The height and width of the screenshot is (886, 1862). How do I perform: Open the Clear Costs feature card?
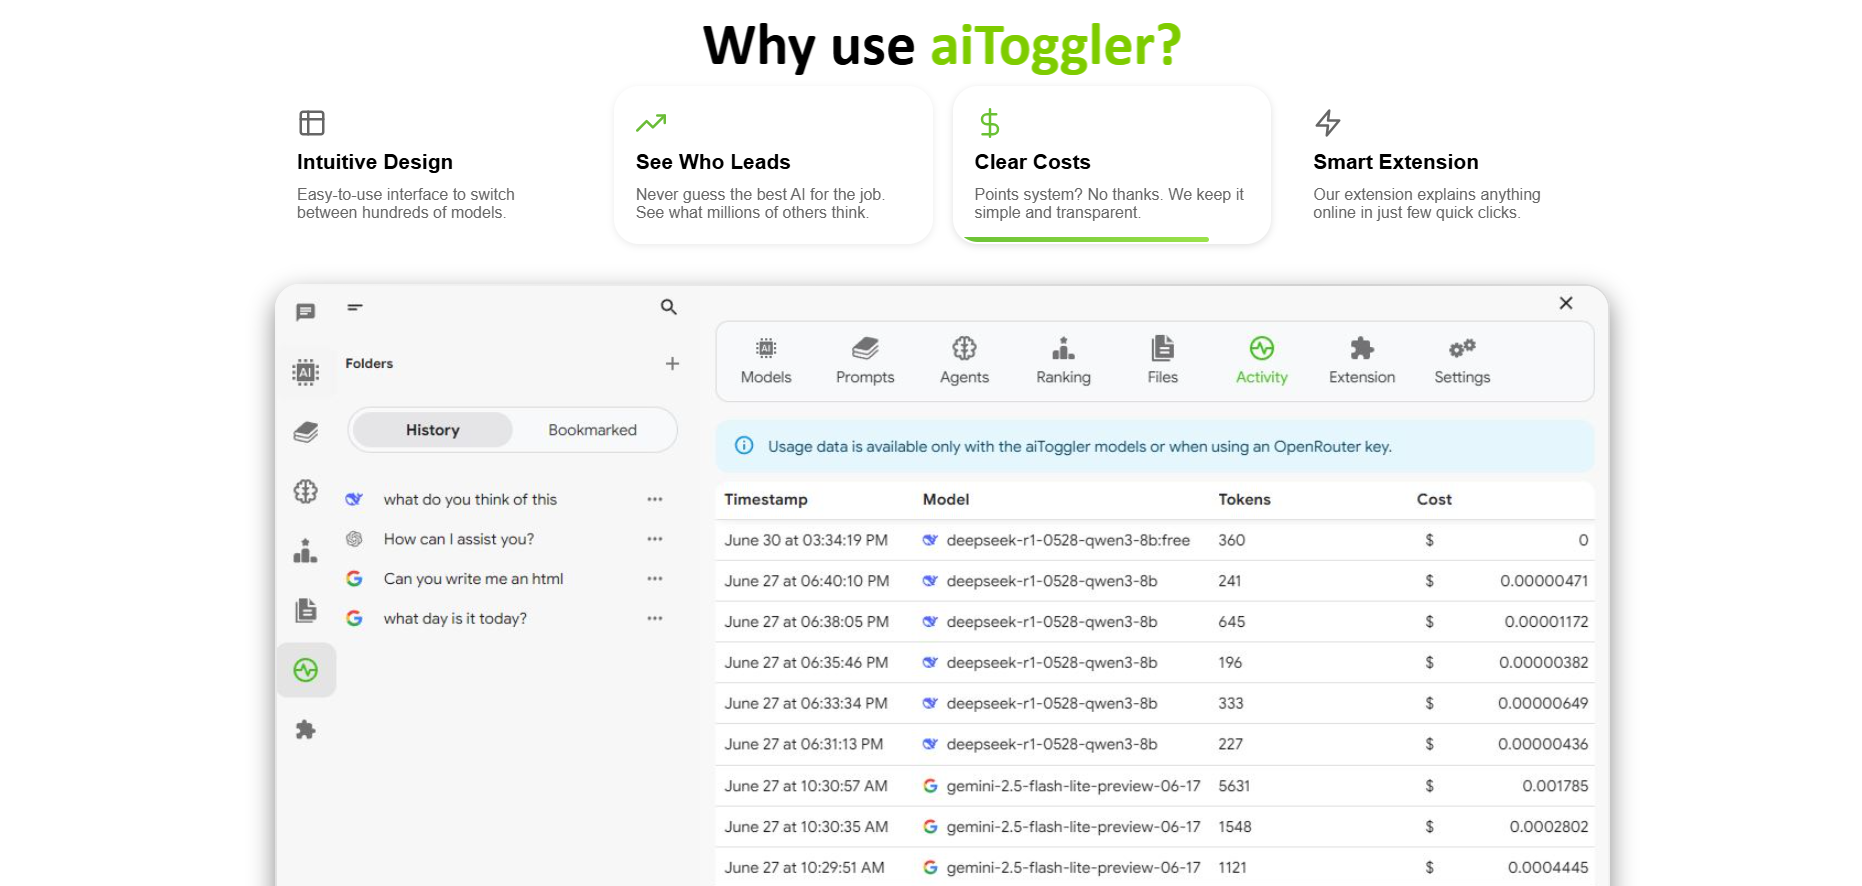click(x=1112, y=165)
